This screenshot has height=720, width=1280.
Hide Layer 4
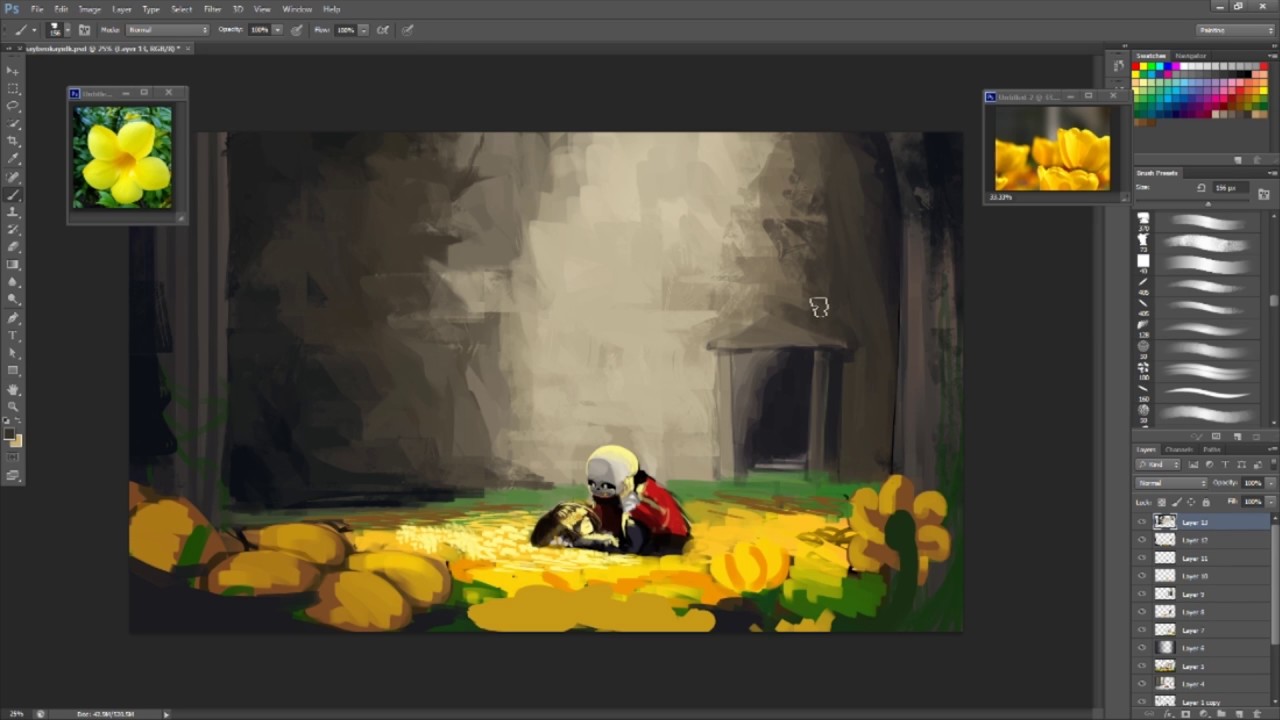[1142, 684]
